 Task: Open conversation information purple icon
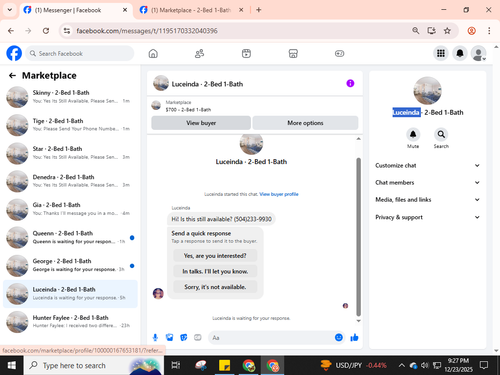click(x=350, y=83)
